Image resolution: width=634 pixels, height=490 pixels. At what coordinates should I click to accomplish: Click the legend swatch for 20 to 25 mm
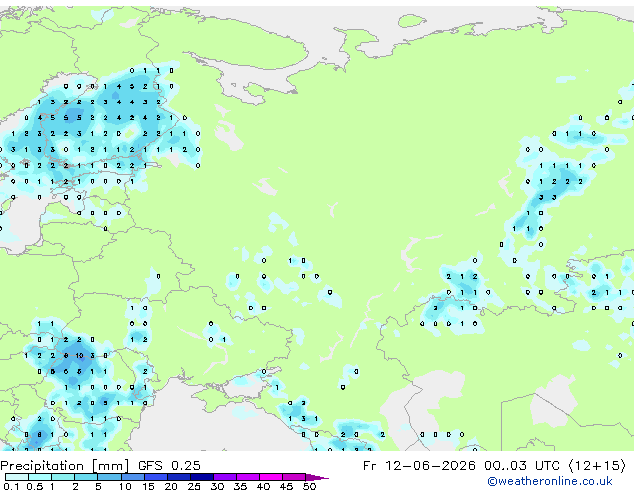click(178, 477)
